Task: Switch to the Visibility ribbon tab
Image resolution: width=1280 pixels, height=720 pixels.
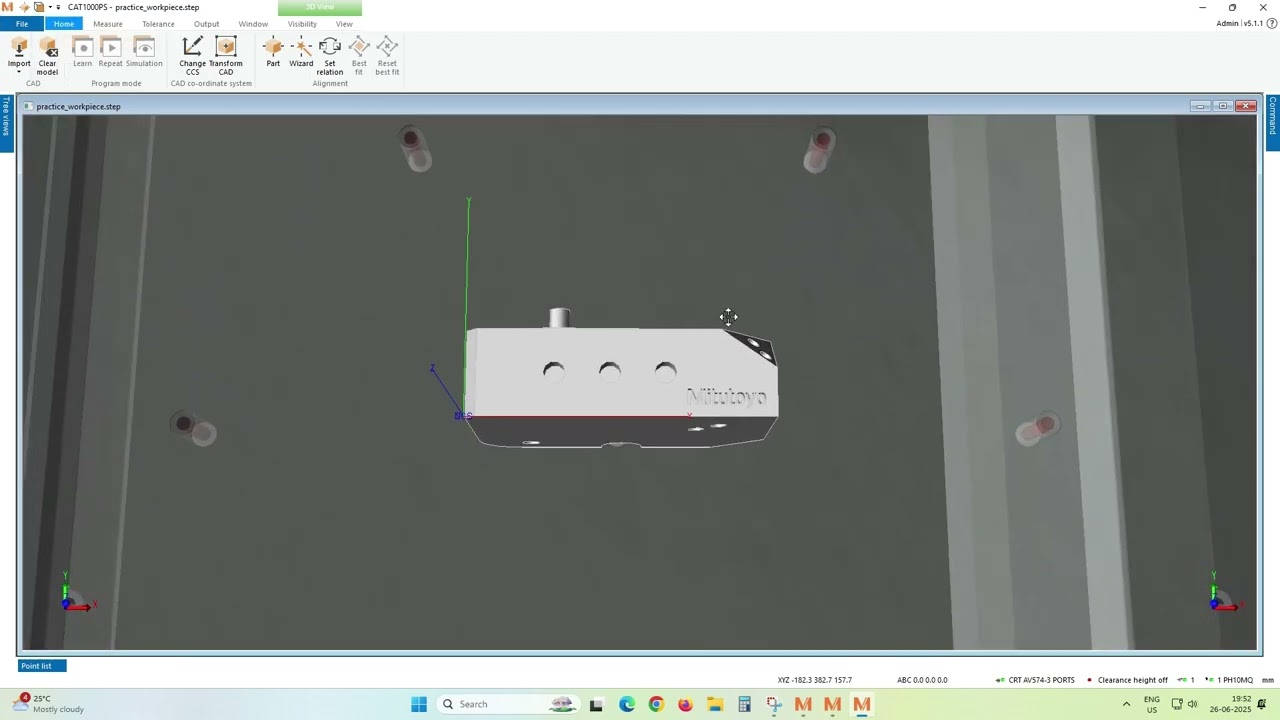Action: pos(302,24)
